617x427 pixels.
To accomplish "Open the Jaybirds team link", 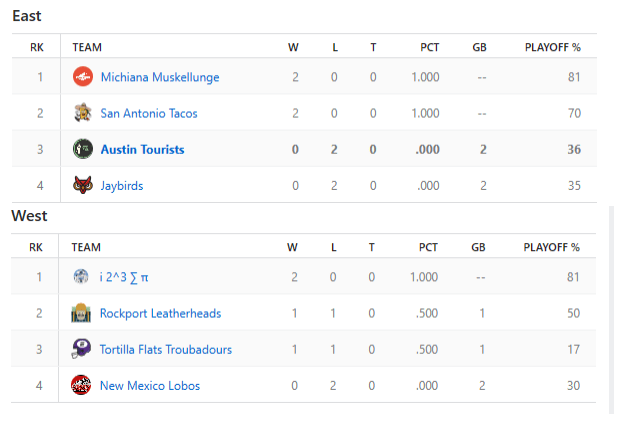I will coord(124,185).
